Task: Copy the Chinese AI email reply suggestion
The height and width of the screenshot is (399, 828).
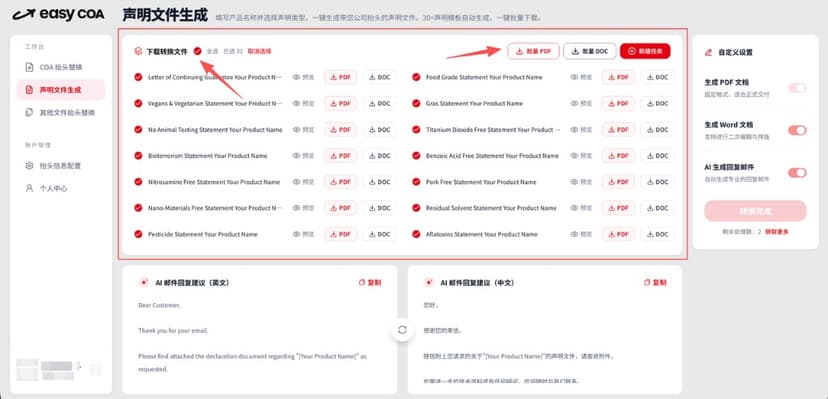Action: pos(655,282)
